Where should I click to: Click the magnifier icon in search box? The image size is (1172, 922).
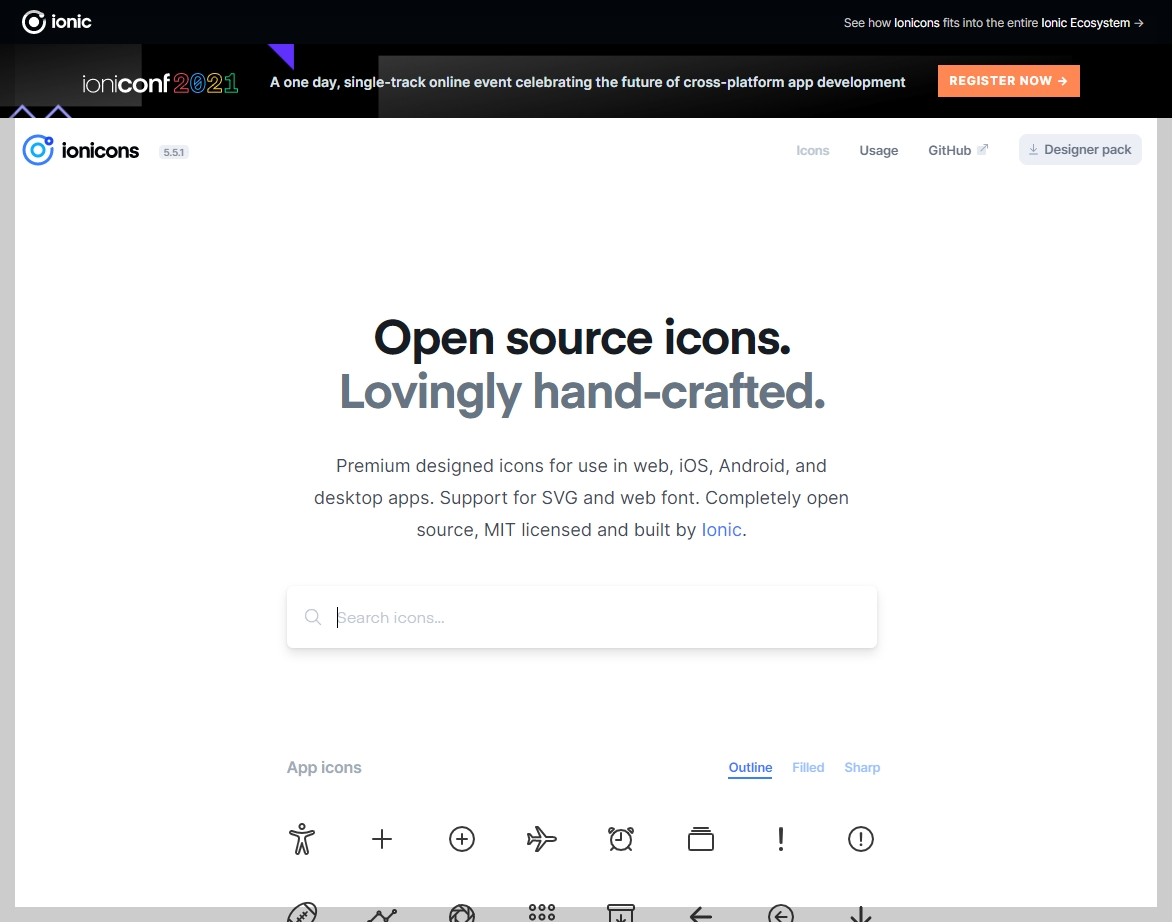312,616
